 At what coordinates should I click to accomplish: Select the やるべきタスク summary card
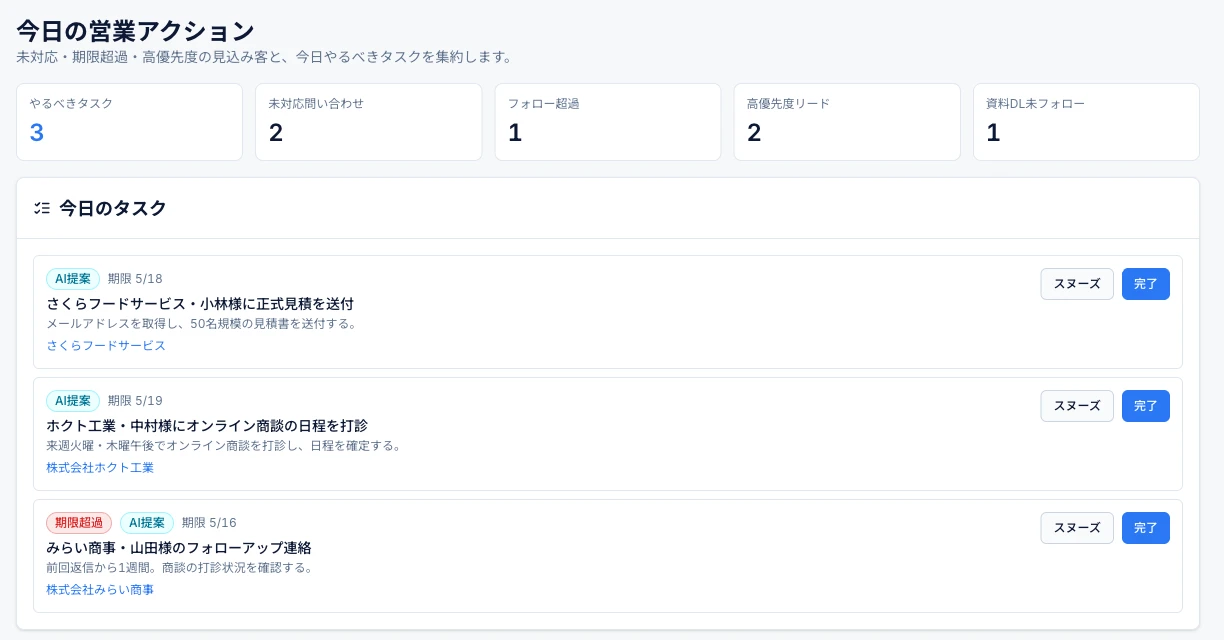pos(129,122)
